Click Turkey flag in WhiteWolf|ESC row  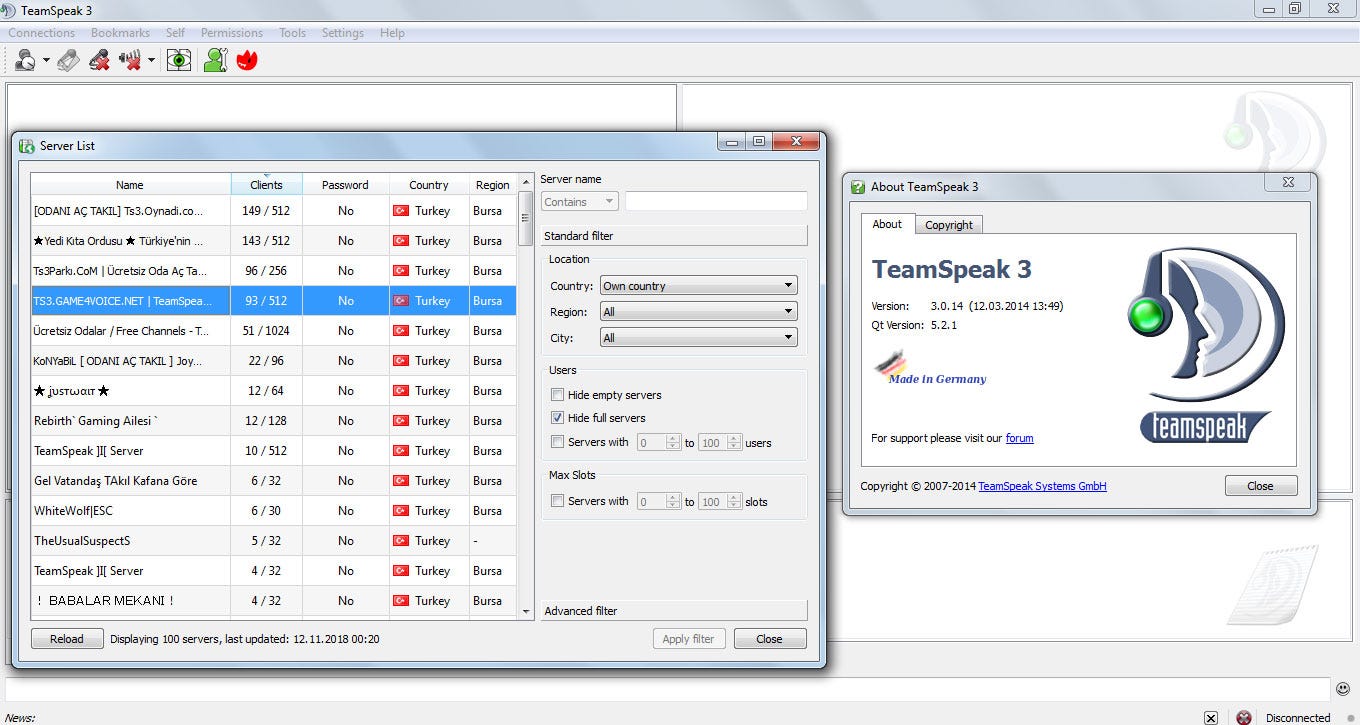(x=401, y=511)
